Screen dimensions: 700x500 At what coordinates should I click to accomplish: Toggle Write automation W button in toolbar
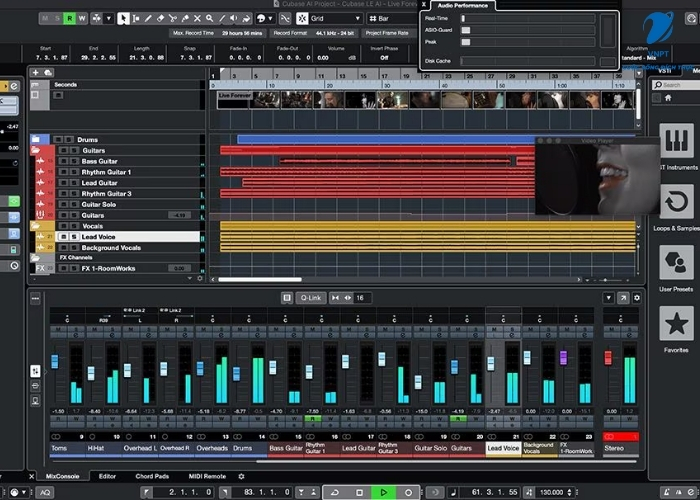(82, 18)
